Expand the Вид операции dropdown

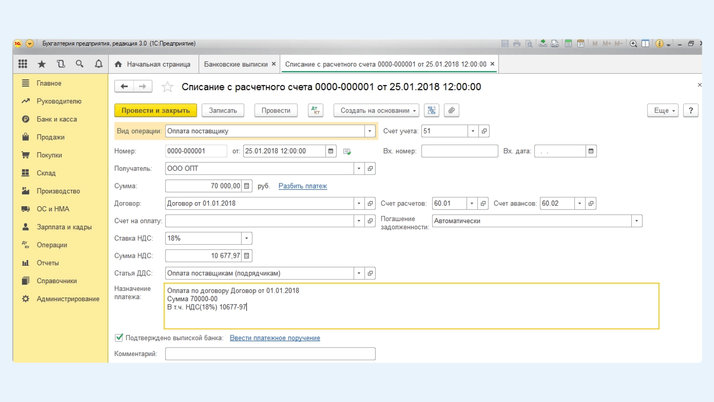[369, 131]
